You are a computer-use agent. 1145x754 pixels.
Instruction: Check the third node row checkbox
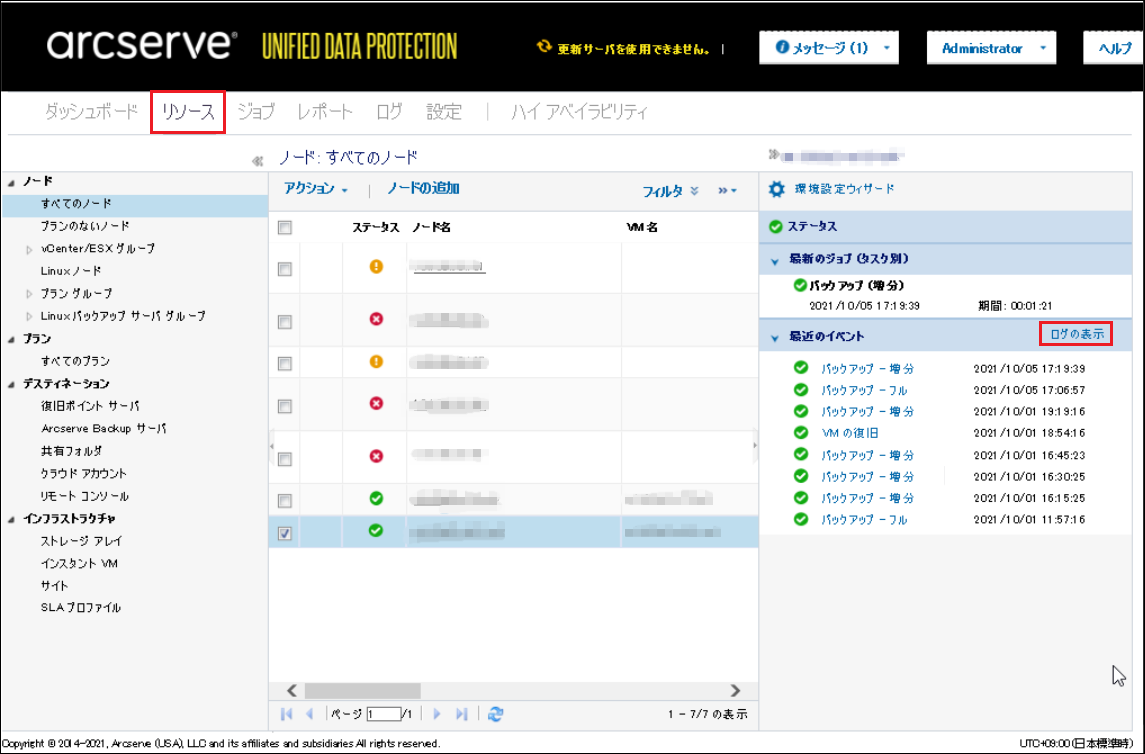(x=285, y=363)
